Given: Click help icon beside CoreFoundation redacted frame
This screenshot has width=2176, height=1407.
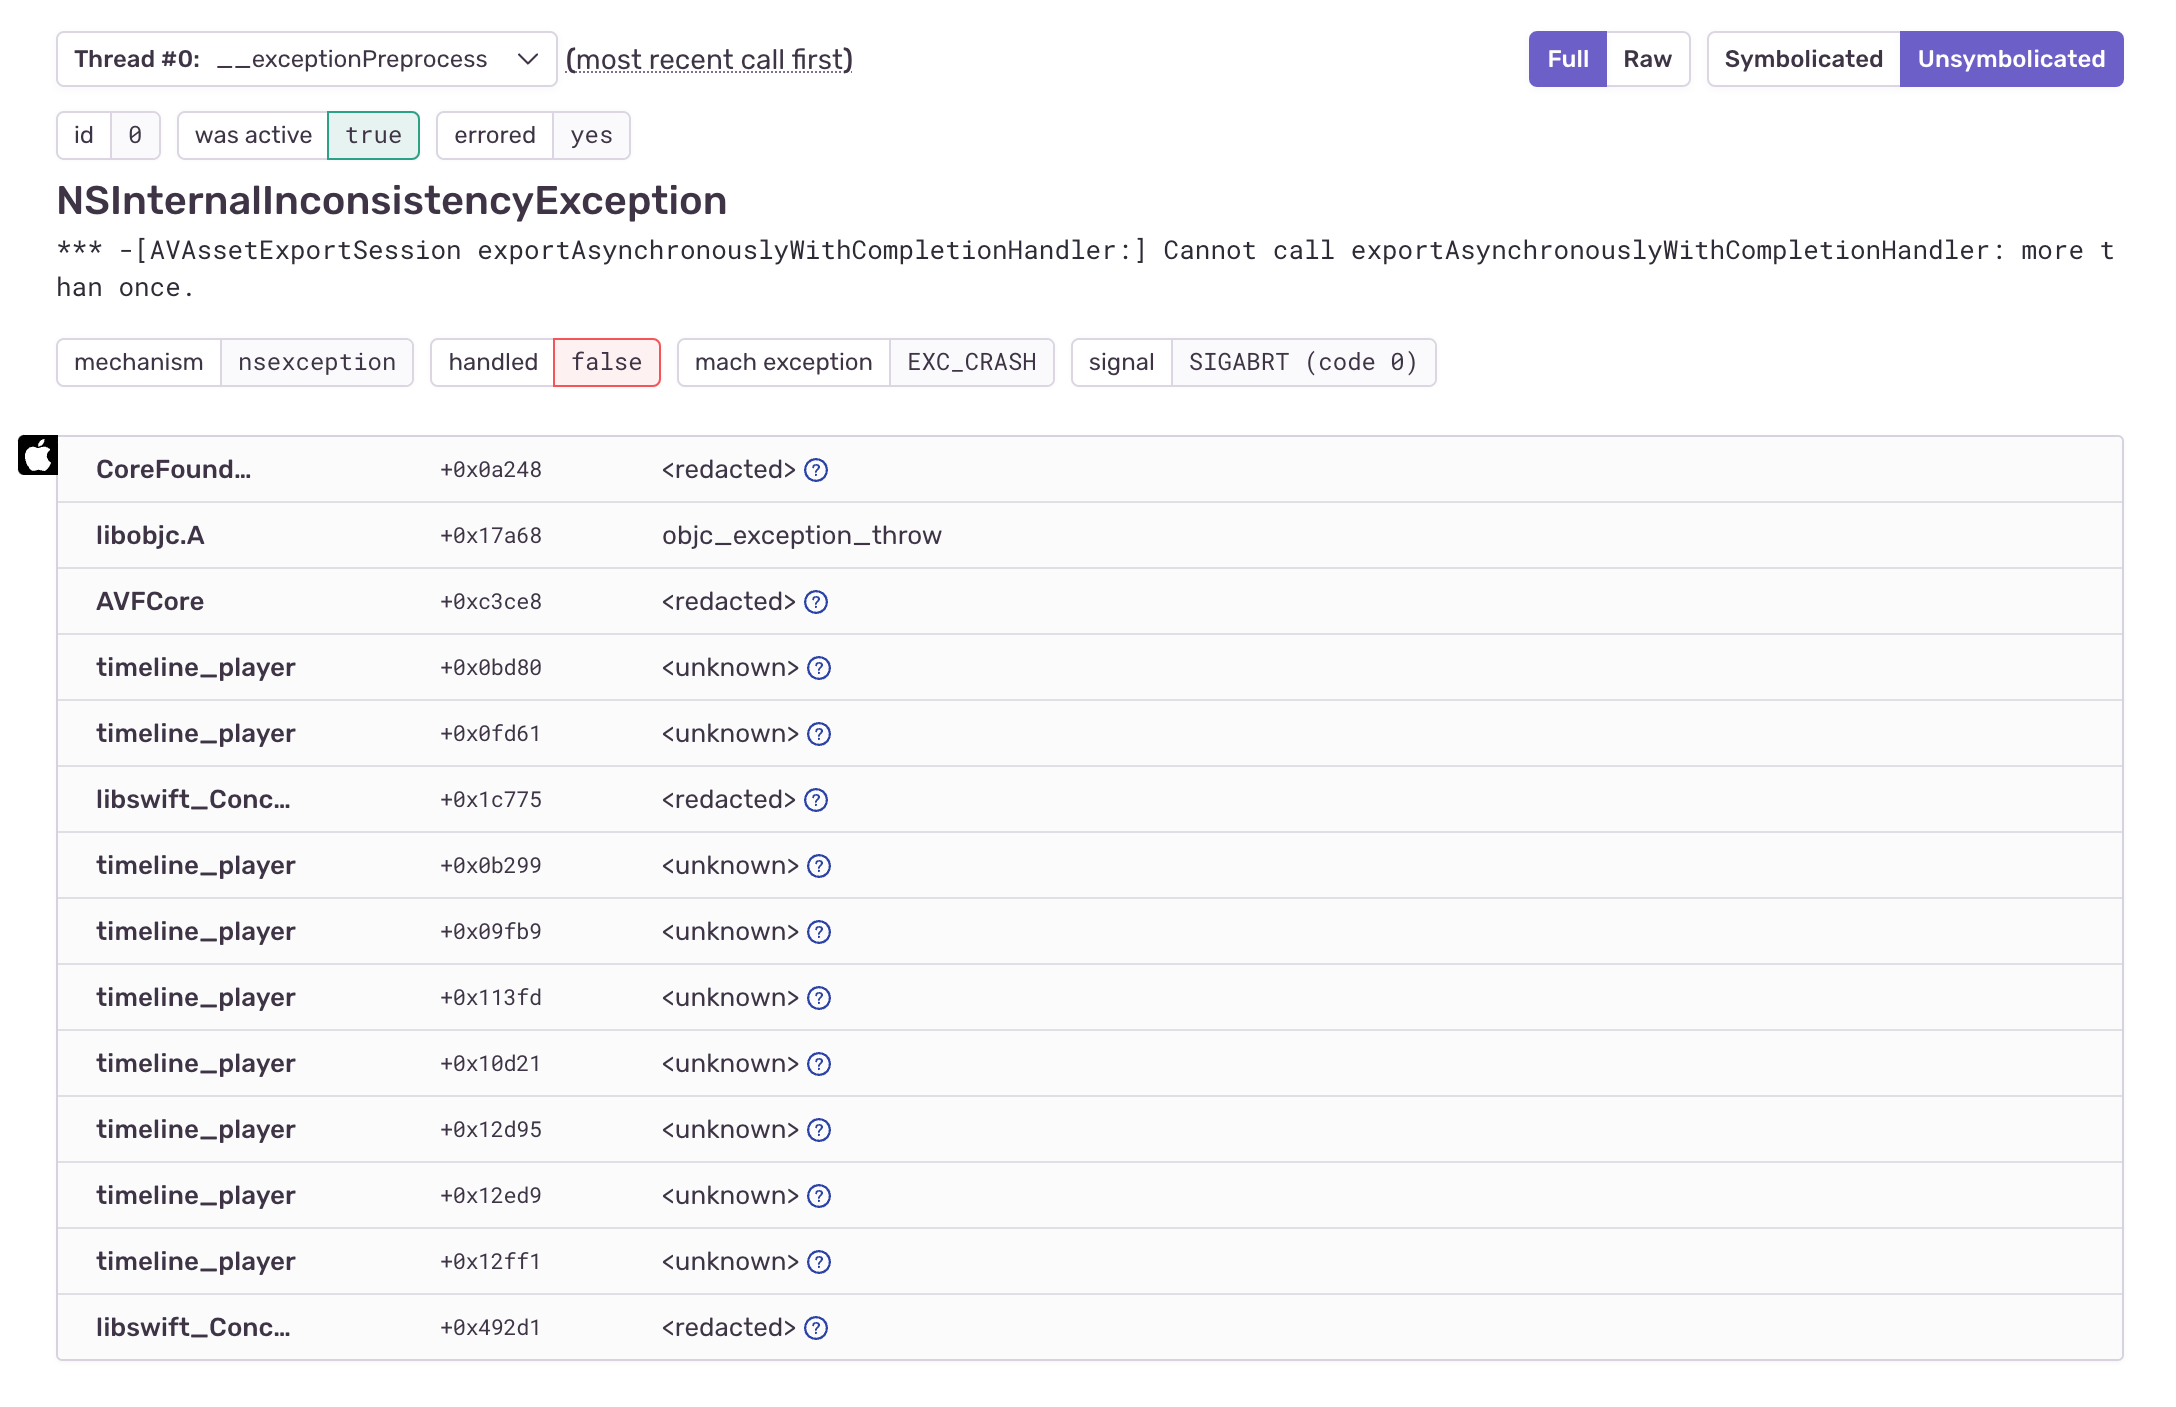Looking at the screenshot, I should pos(816,470).
